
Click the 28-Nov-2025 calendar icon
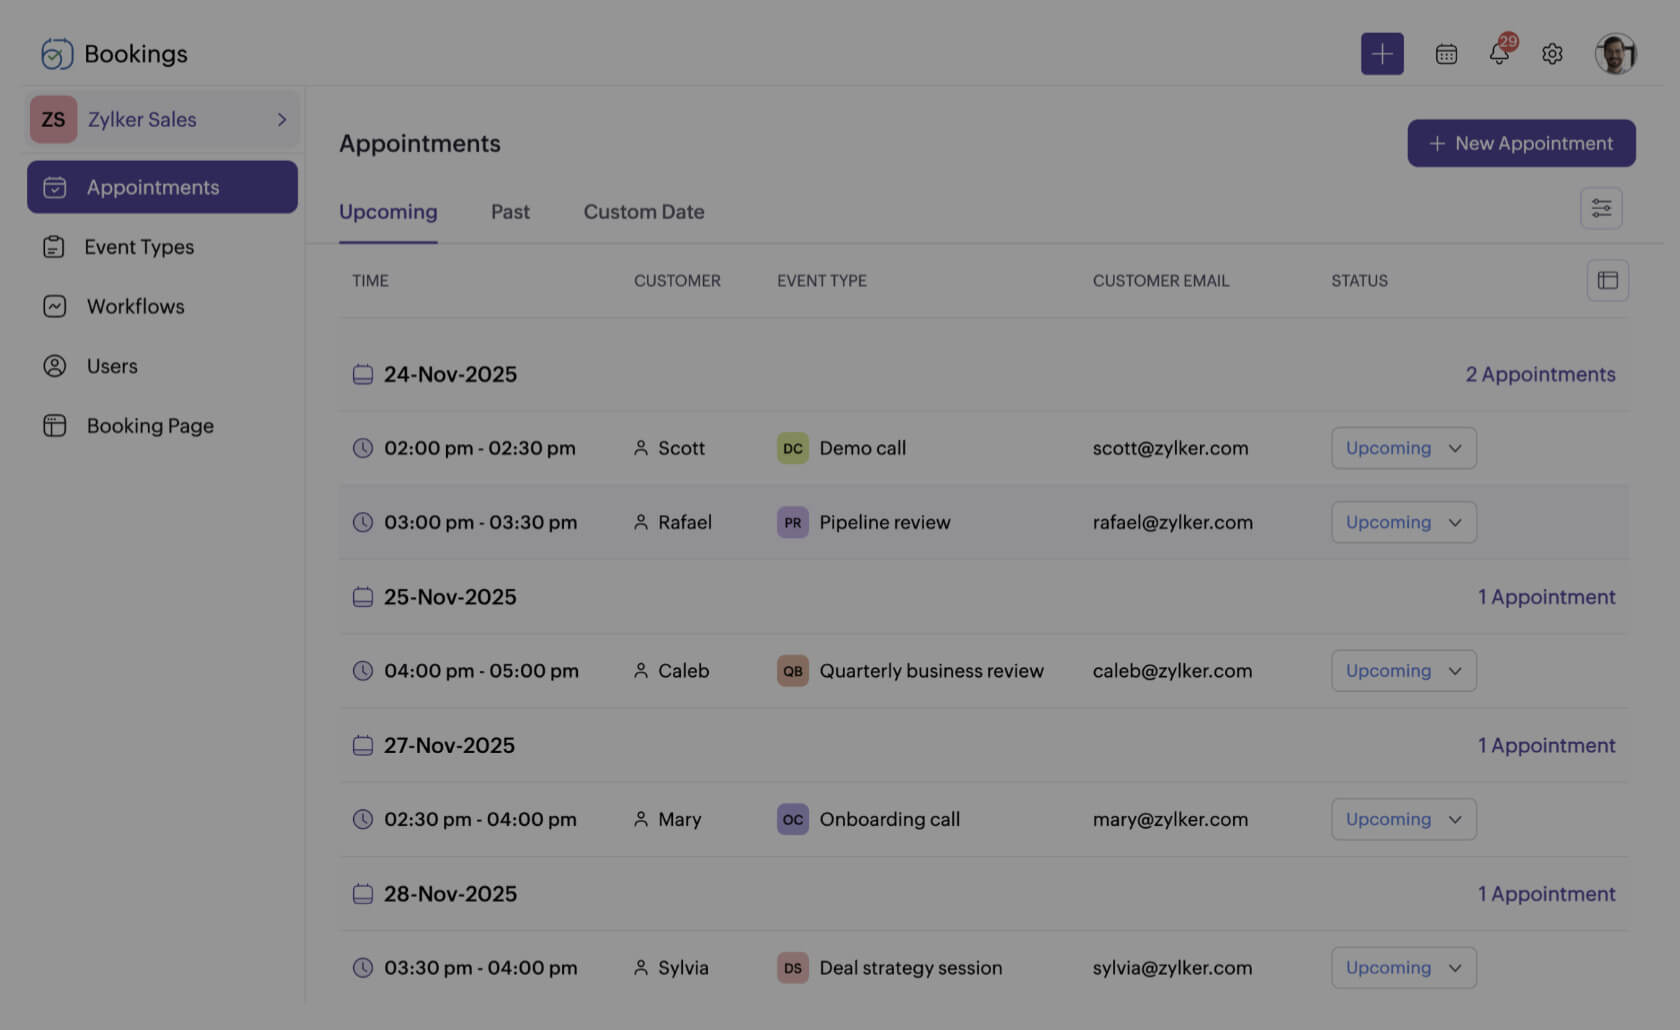(363, 894)
